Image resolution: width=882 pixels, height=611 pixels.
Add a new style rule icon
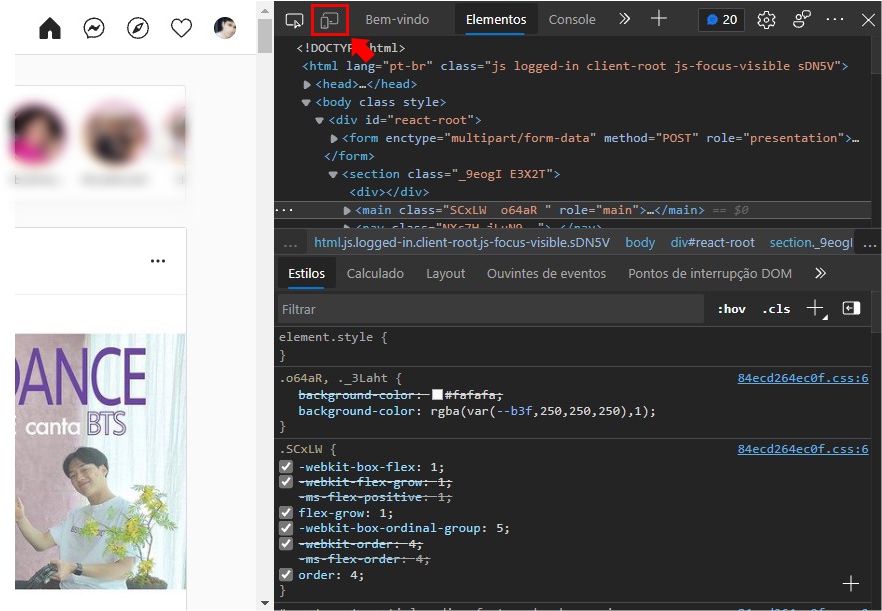pos(816,308)
